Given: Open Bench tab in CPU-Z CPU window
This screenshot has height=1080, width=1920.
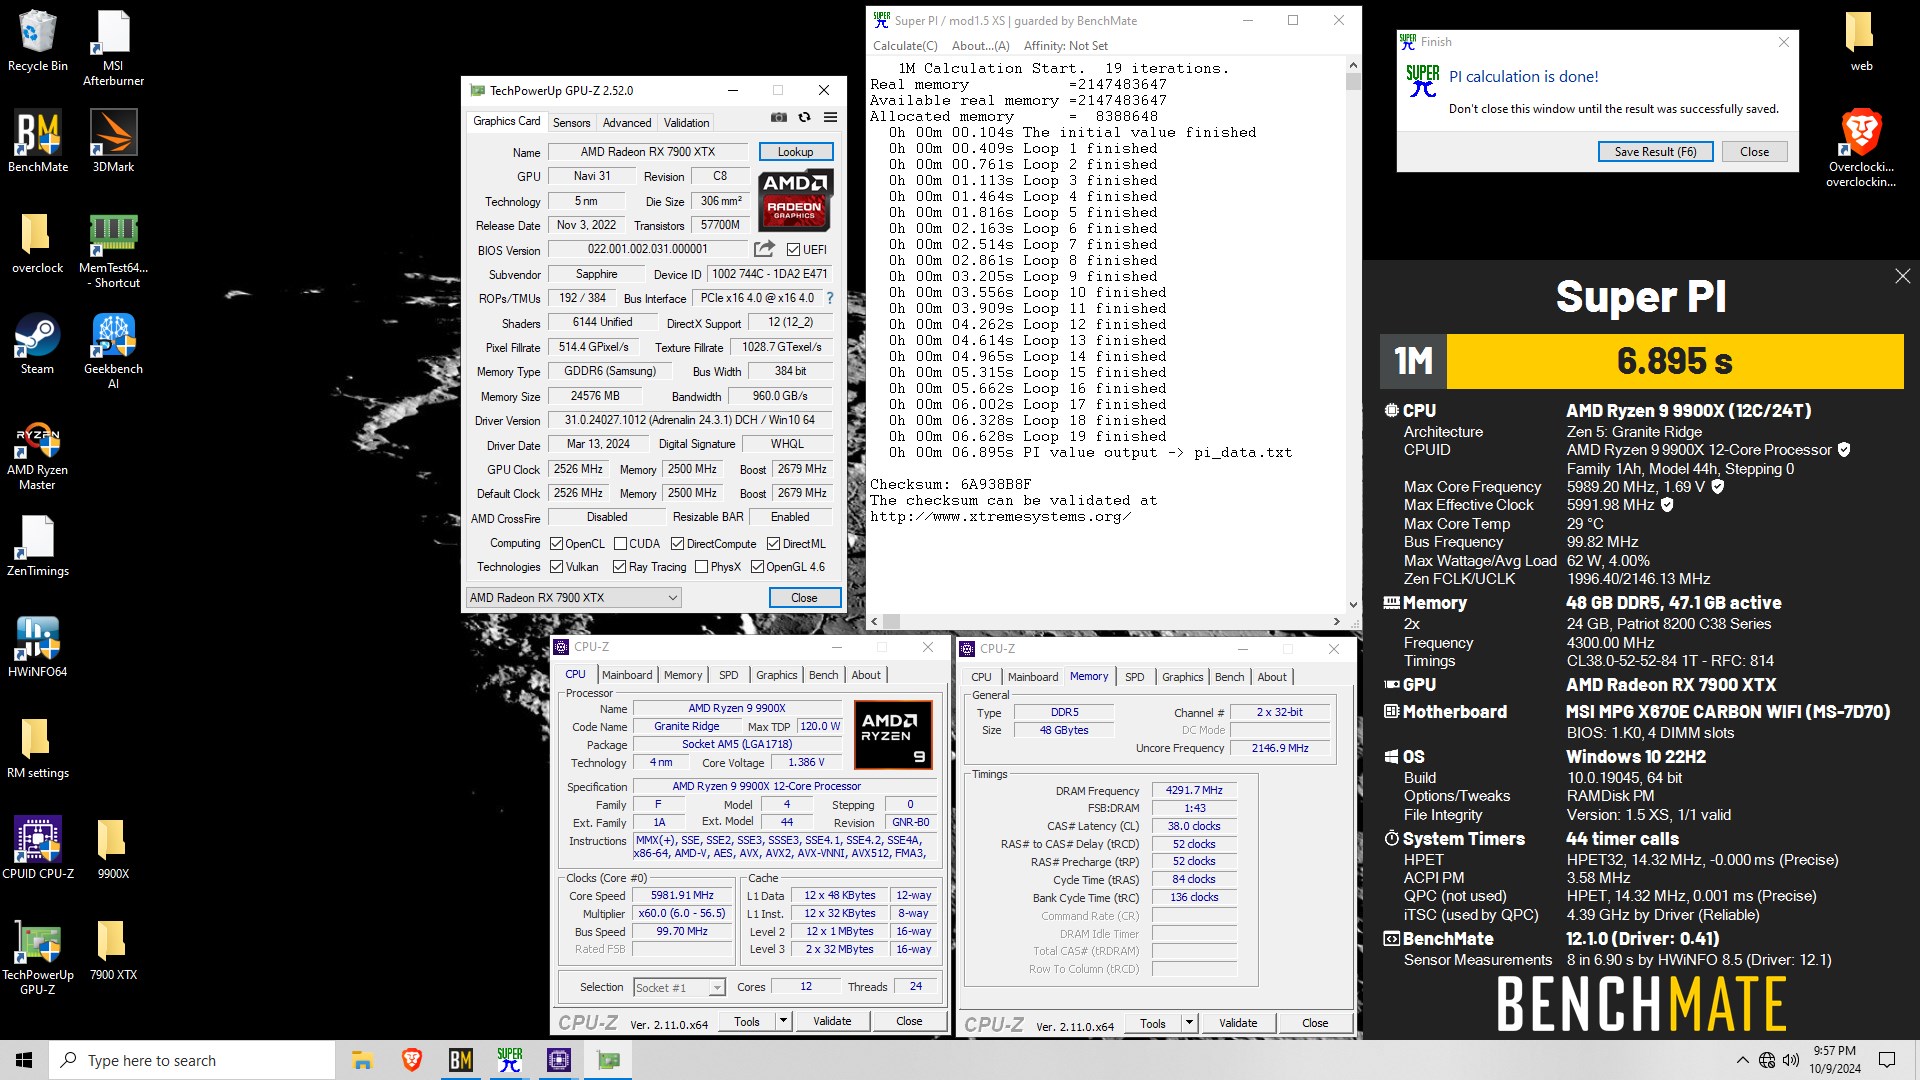Looking at the screenshot, I should point(824,675).
